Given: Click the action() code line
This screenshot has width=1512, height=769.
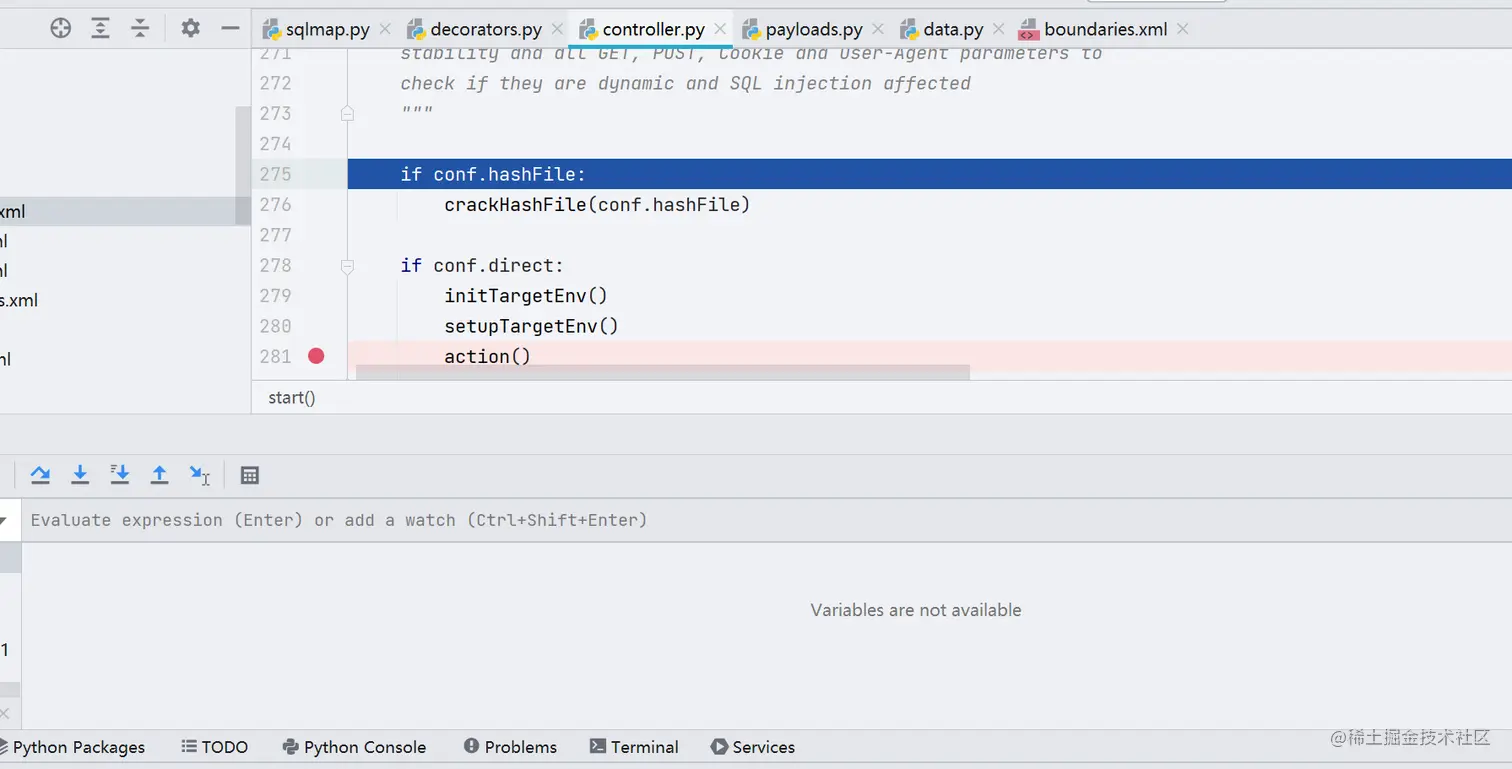Looking at the screenshot, I should (487, 356).
